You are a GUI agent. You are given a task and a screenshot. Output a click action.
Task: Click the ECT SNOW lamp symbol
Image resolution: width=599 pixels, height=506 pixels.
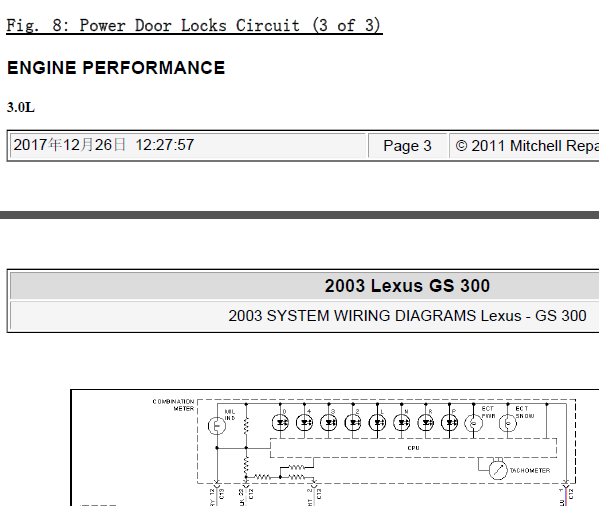click(508, 423)
